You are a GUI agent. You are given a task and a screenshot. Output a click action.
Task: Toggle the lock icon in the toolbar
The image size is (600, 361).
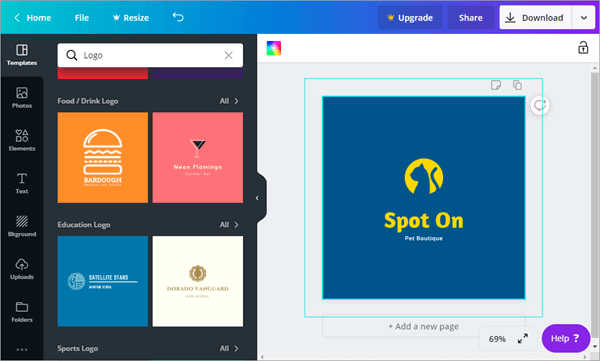[583, 47]
